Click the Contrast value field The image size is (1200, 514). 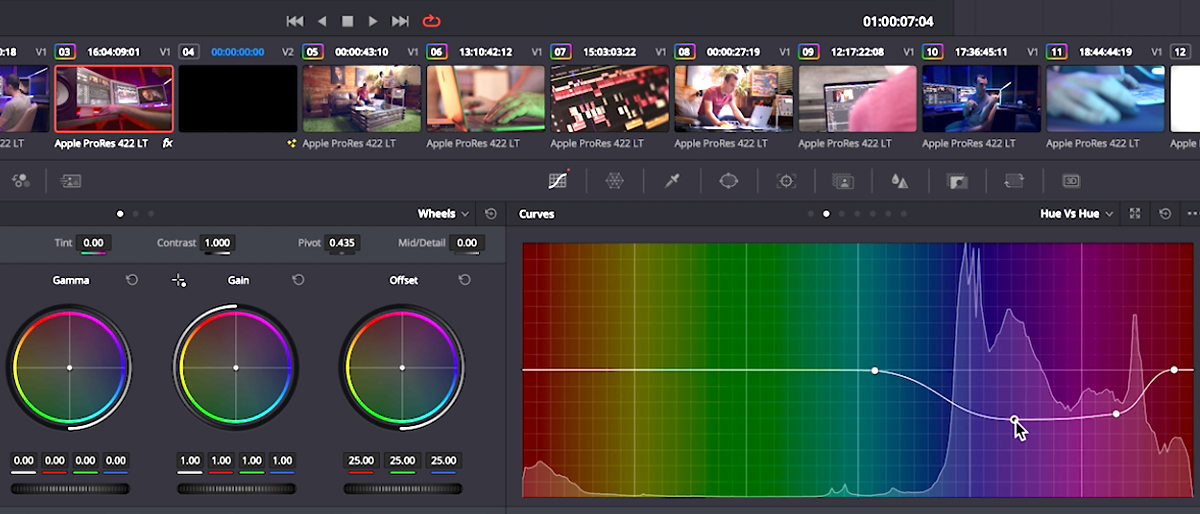point(217,243)
